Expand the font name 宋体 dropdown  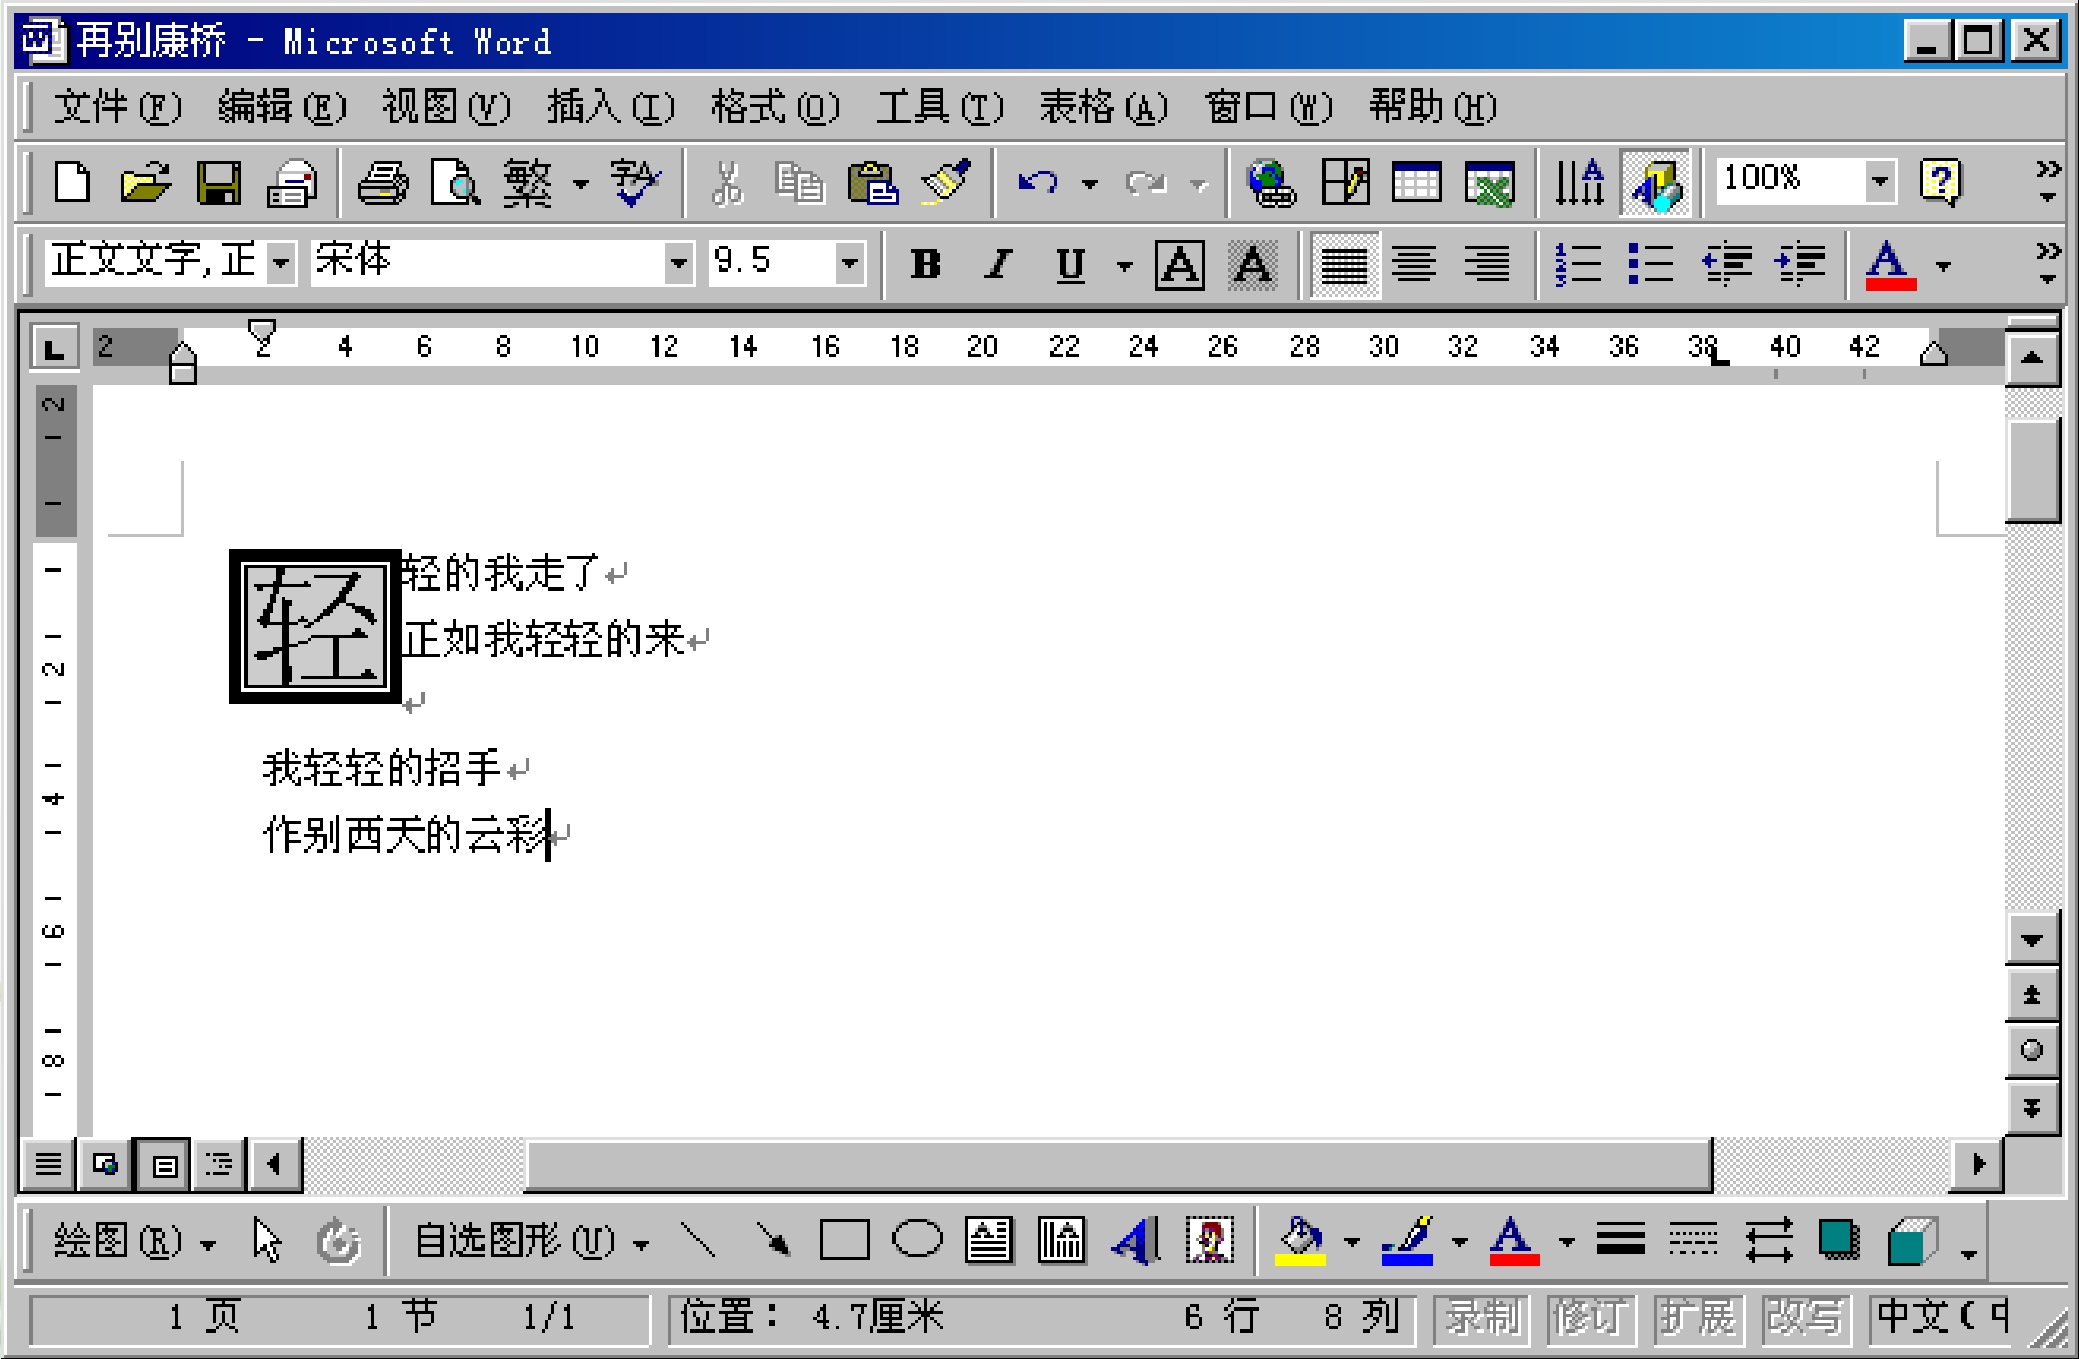point(679,264)
